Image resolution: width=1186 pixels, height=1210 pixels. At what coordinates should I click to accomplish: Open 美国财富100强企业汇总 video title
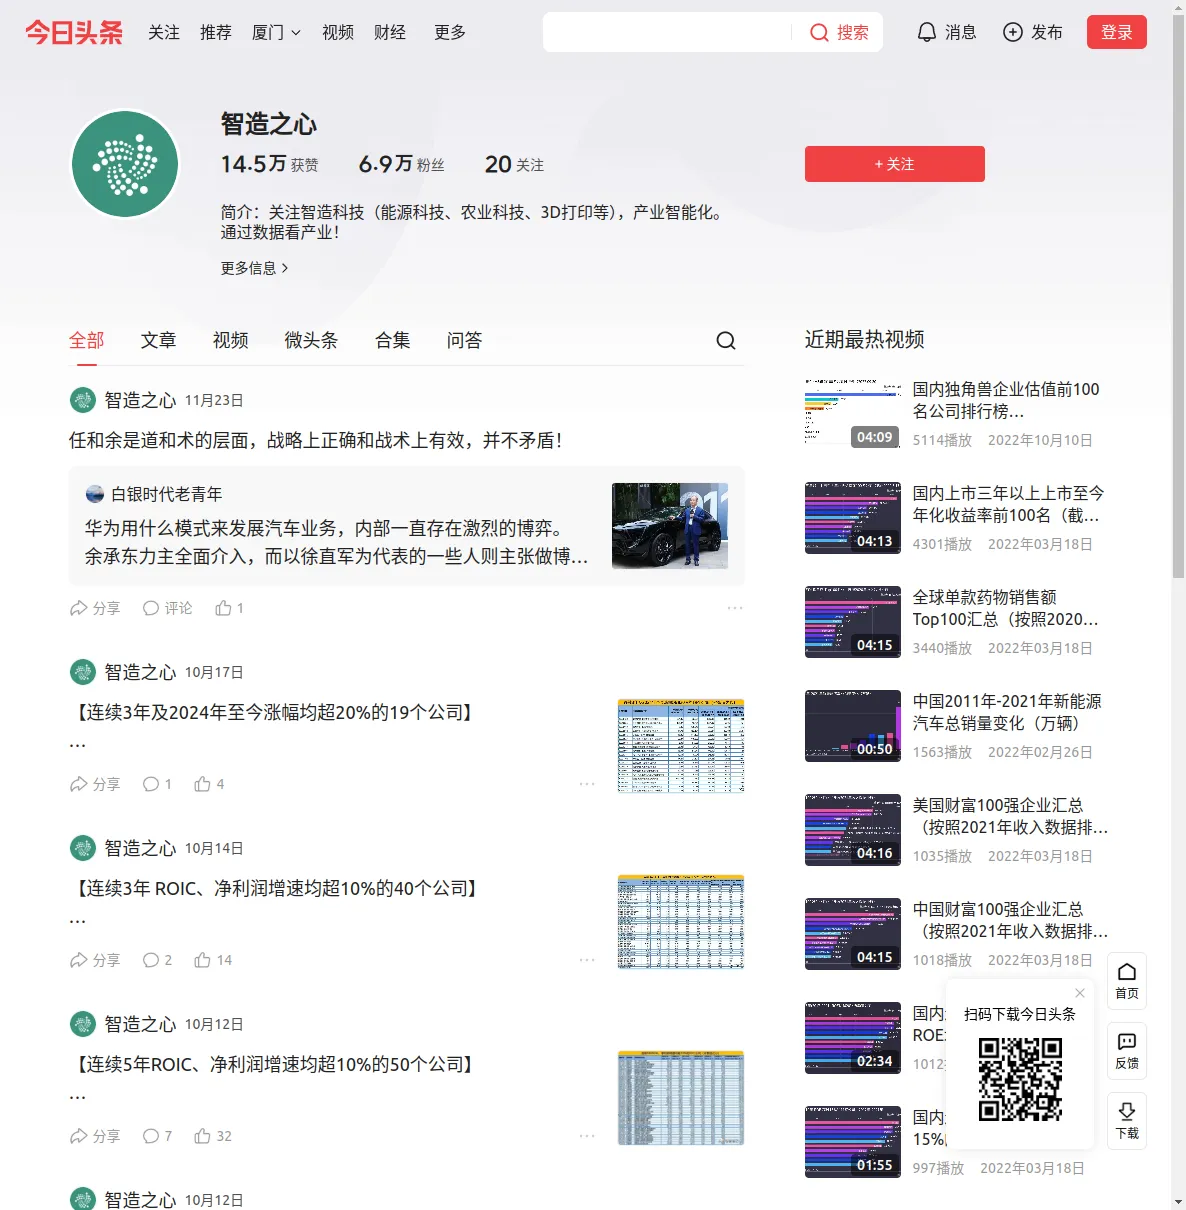[x=1010, y=816]
